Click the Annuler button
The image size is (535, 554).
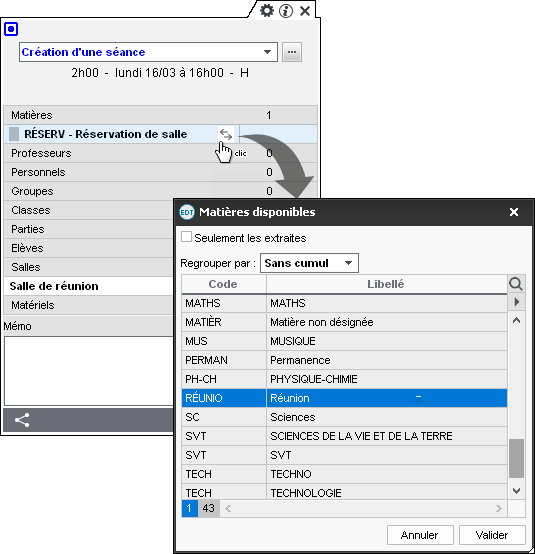[x=420, y=535]
